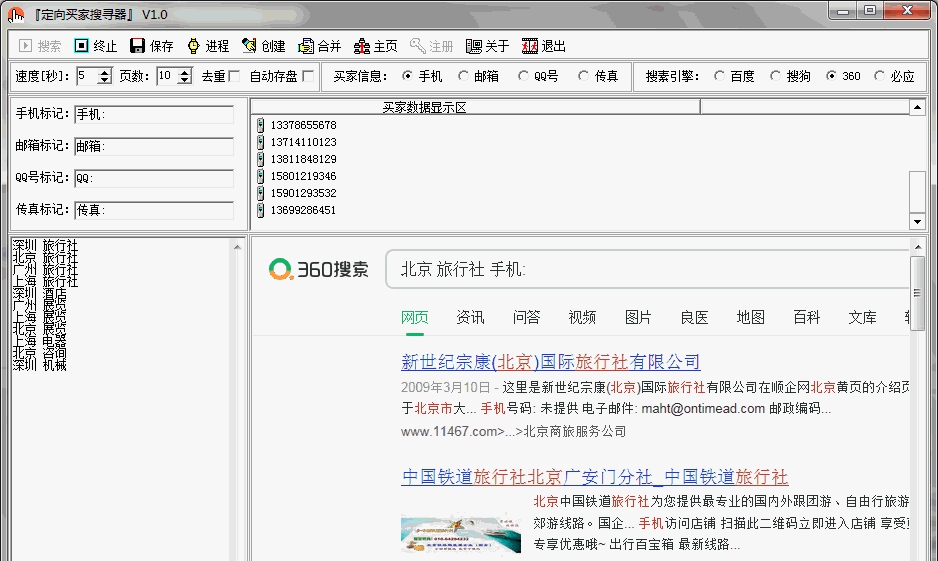
Task: Select 传真 buyer info radio
Action: coord(583,76)
